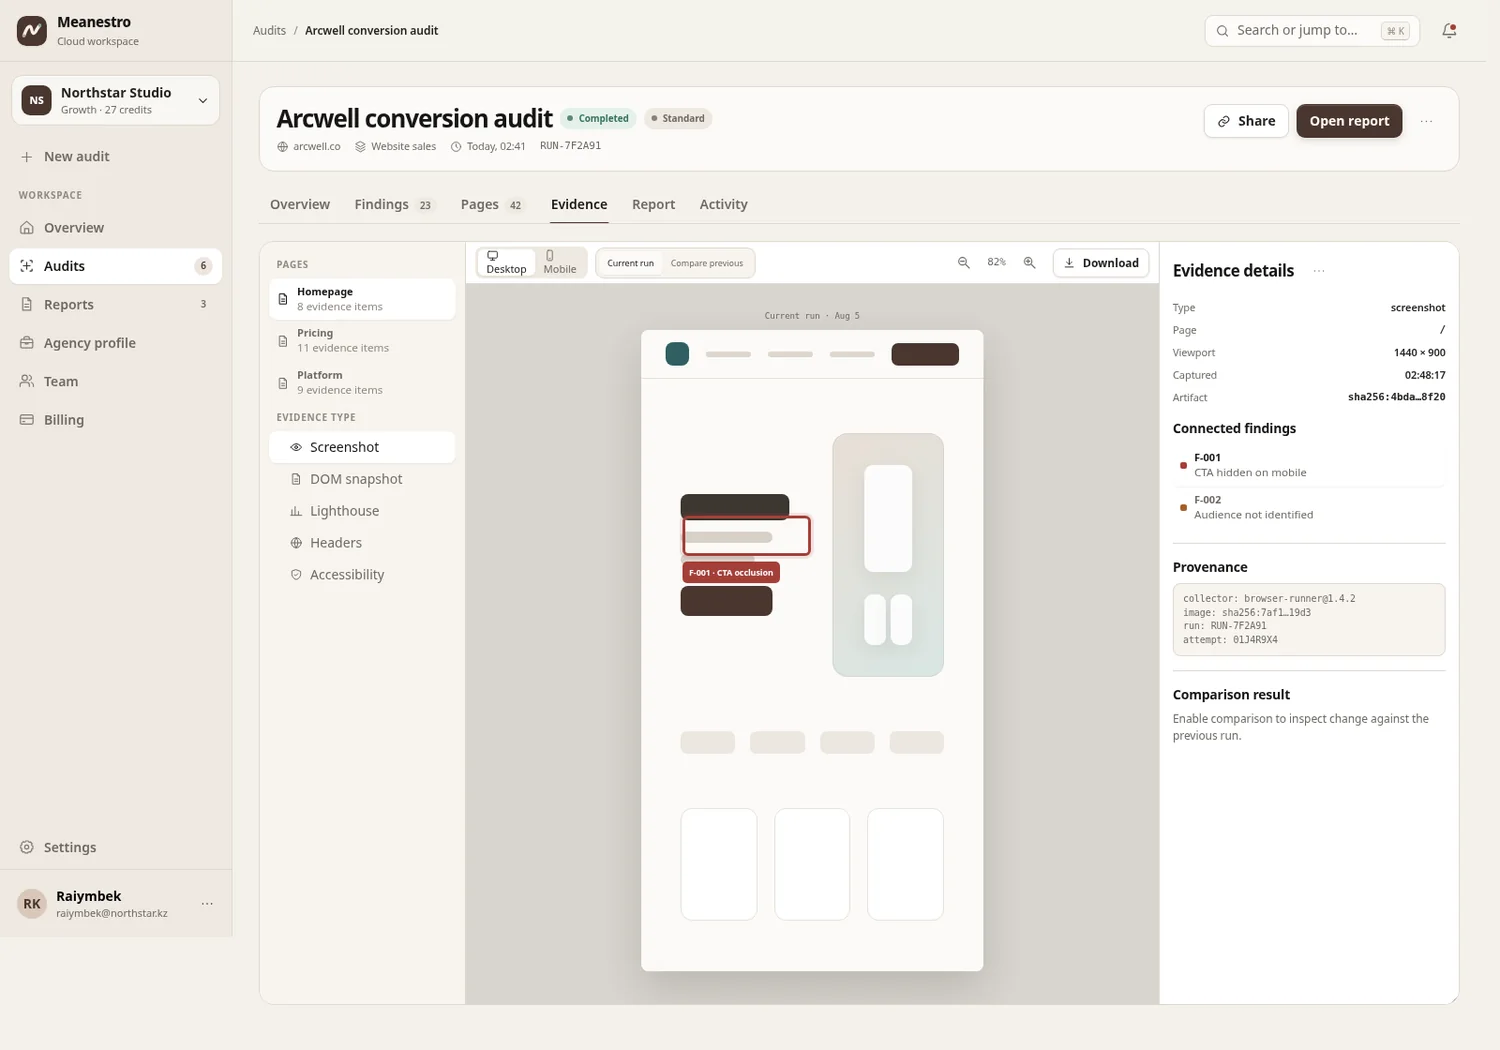Select the Platform page with 9 evidence items
This screenshot has width=1500, height=1050.
(x=362, y=382)
